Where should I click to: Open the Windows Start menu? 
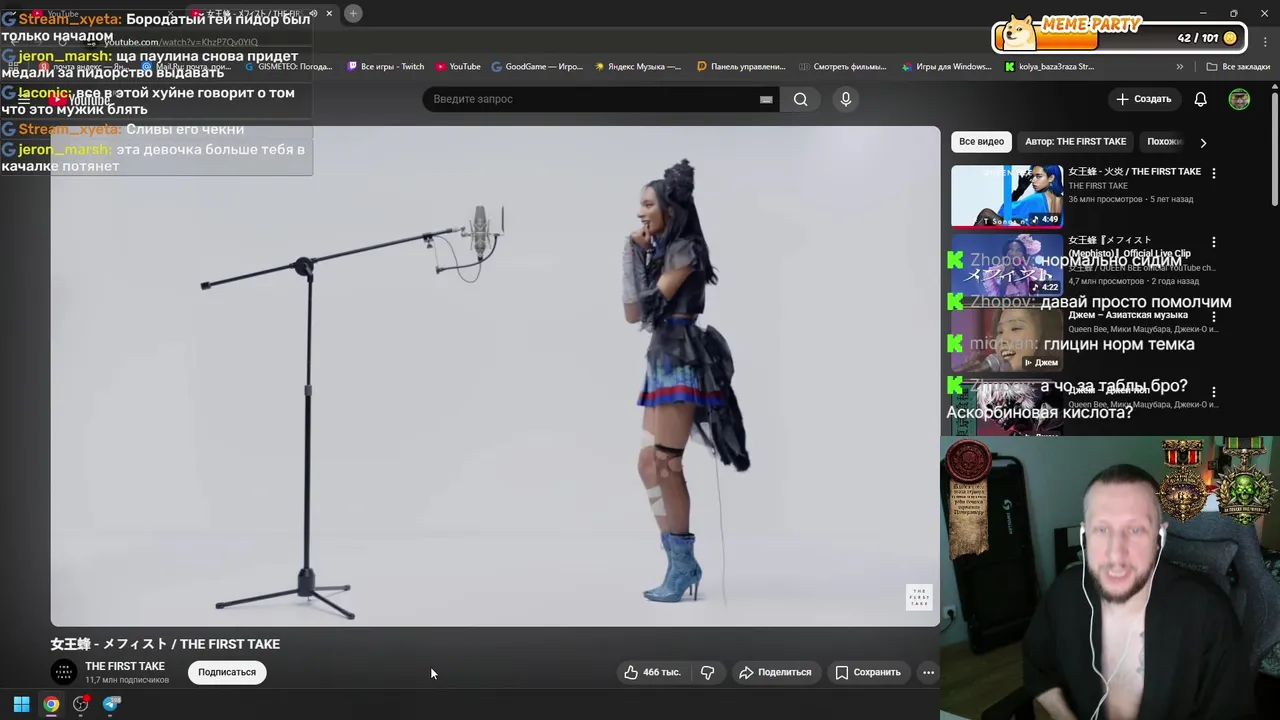tap(21, 704)
